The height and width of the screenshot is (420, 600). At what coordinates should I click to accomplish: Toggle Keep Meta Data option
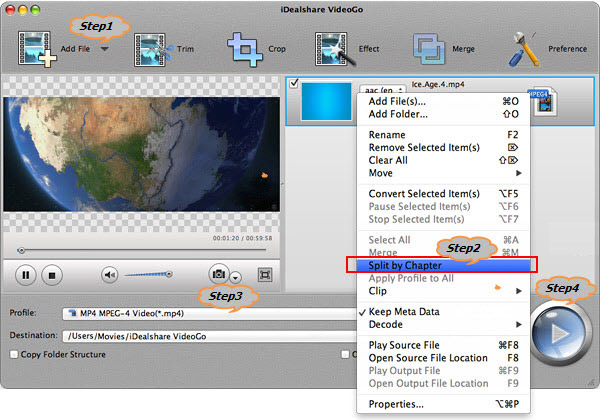coord(443,311)
